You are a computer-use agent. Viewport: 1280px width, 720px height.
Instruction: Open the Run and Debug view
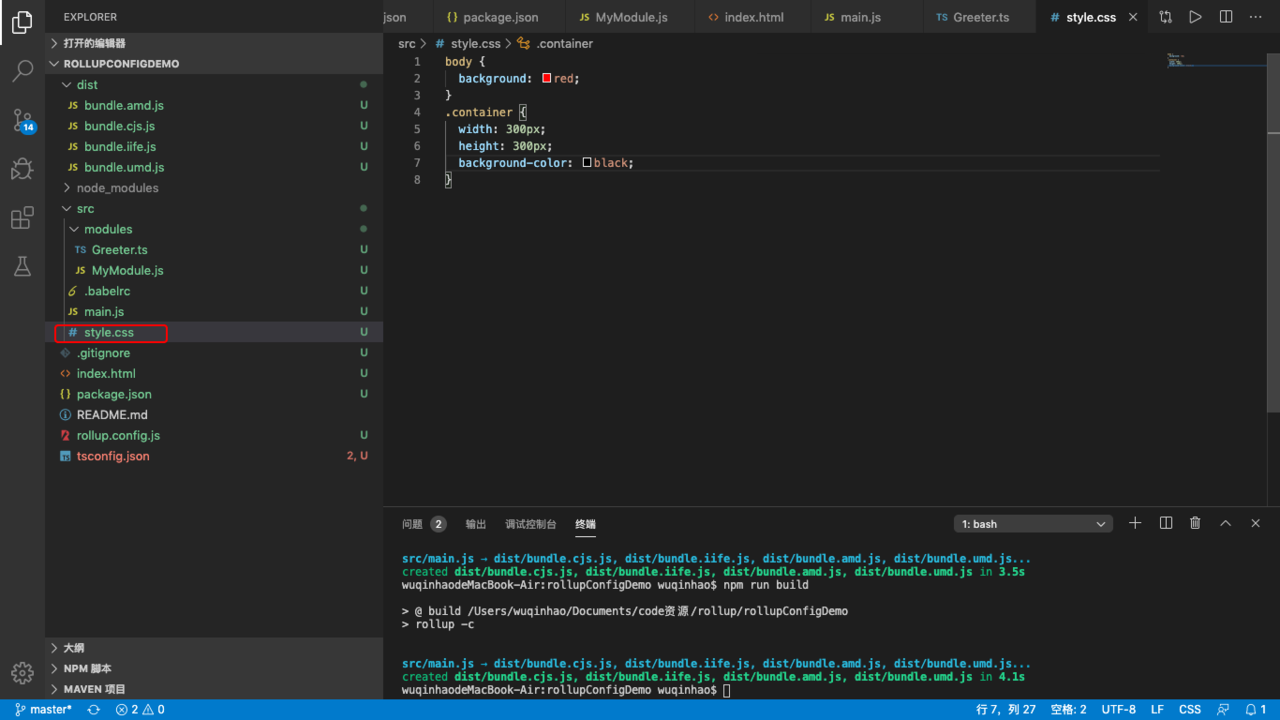point(22,168)
